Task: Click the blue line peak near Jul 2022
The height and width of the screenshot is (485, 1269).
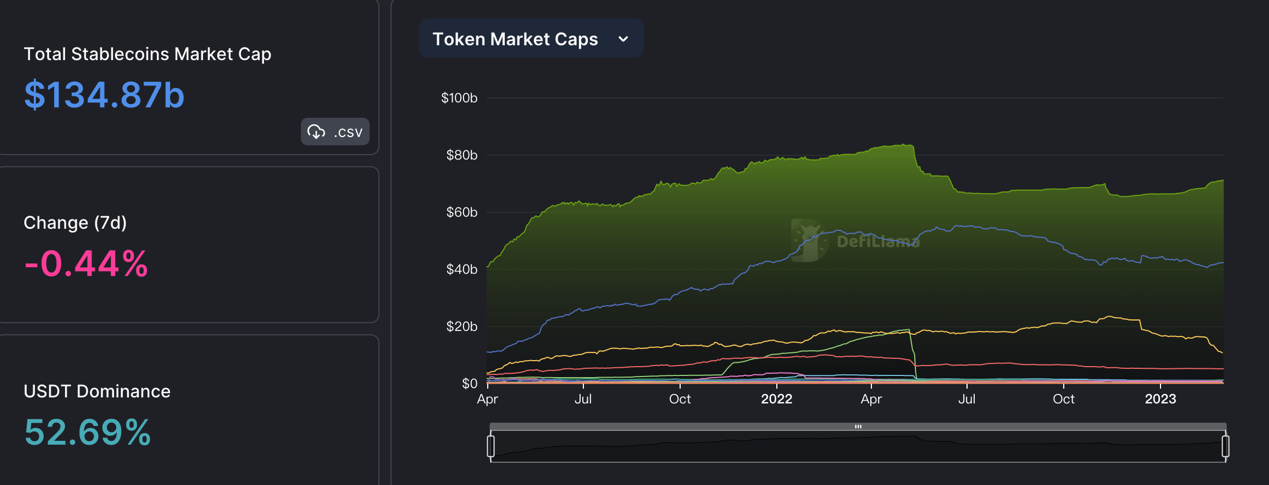Action: point(958,226)
